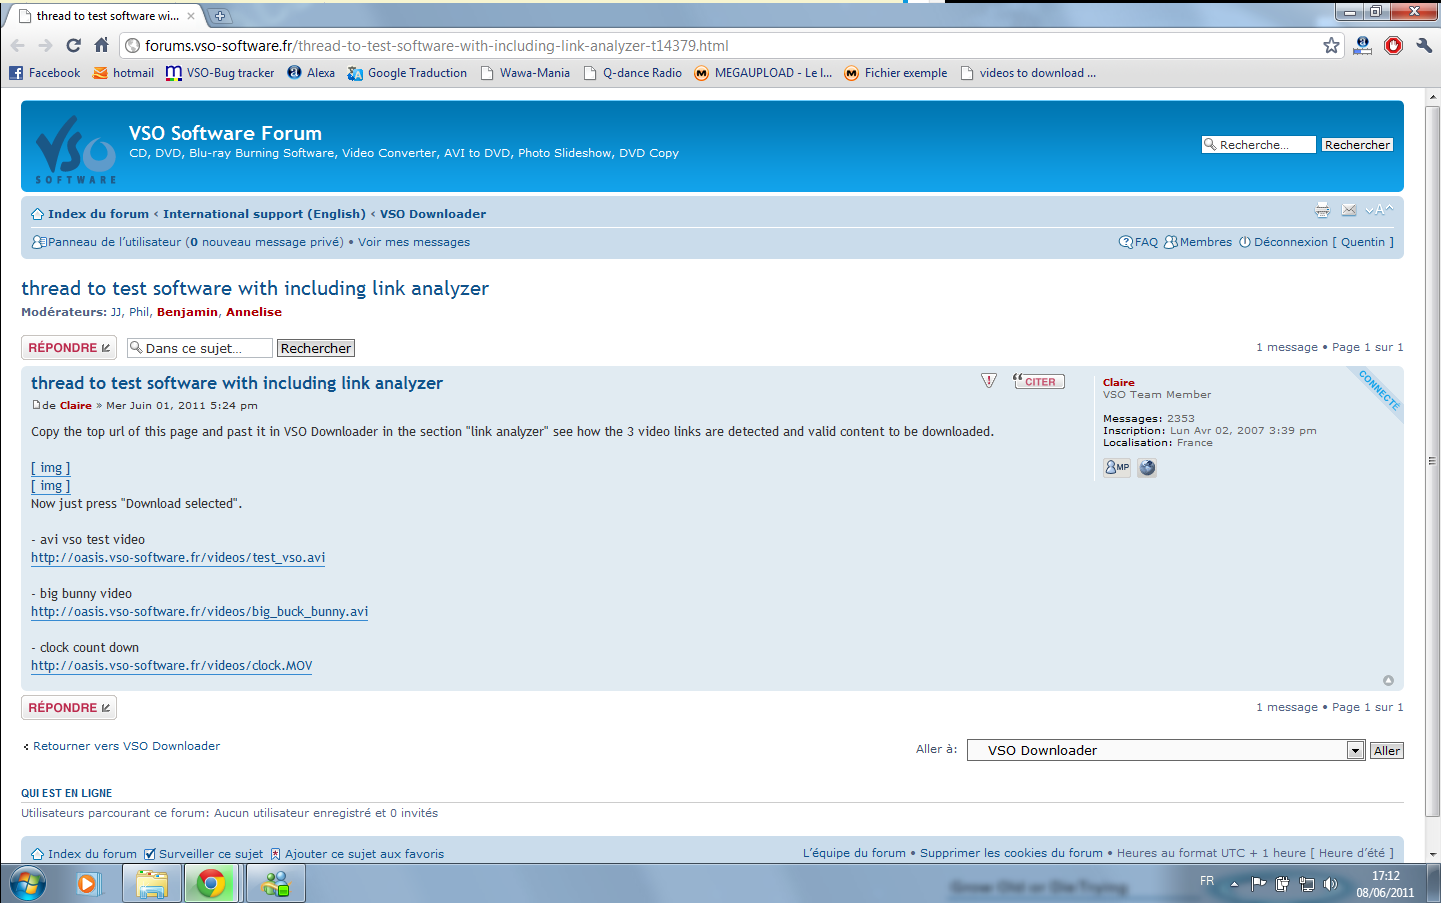Open the first [ img ] link
This screenshot has height=903, width=1441.
[50, 468]
